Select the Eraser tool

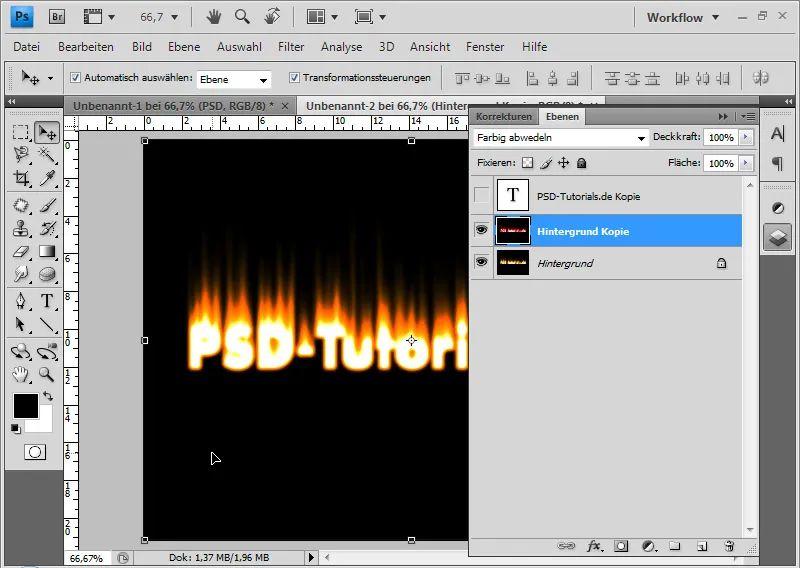(x=20, y=252)
